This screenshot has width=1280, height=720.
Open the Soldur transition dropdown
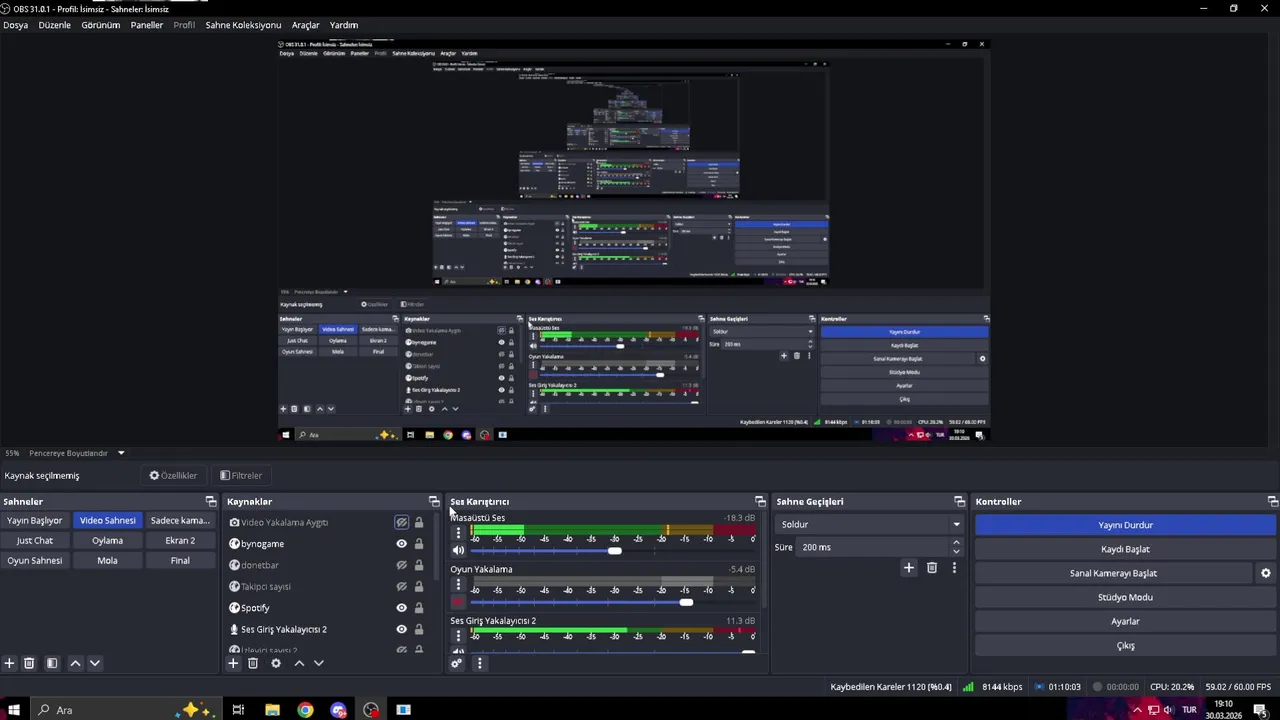pos(870,524)
